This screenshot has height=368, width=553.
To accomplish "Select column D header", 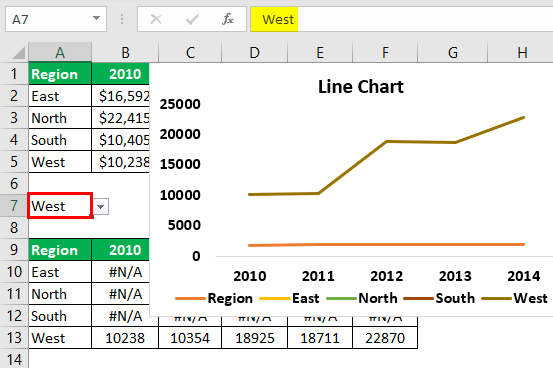I will point(254,53).
